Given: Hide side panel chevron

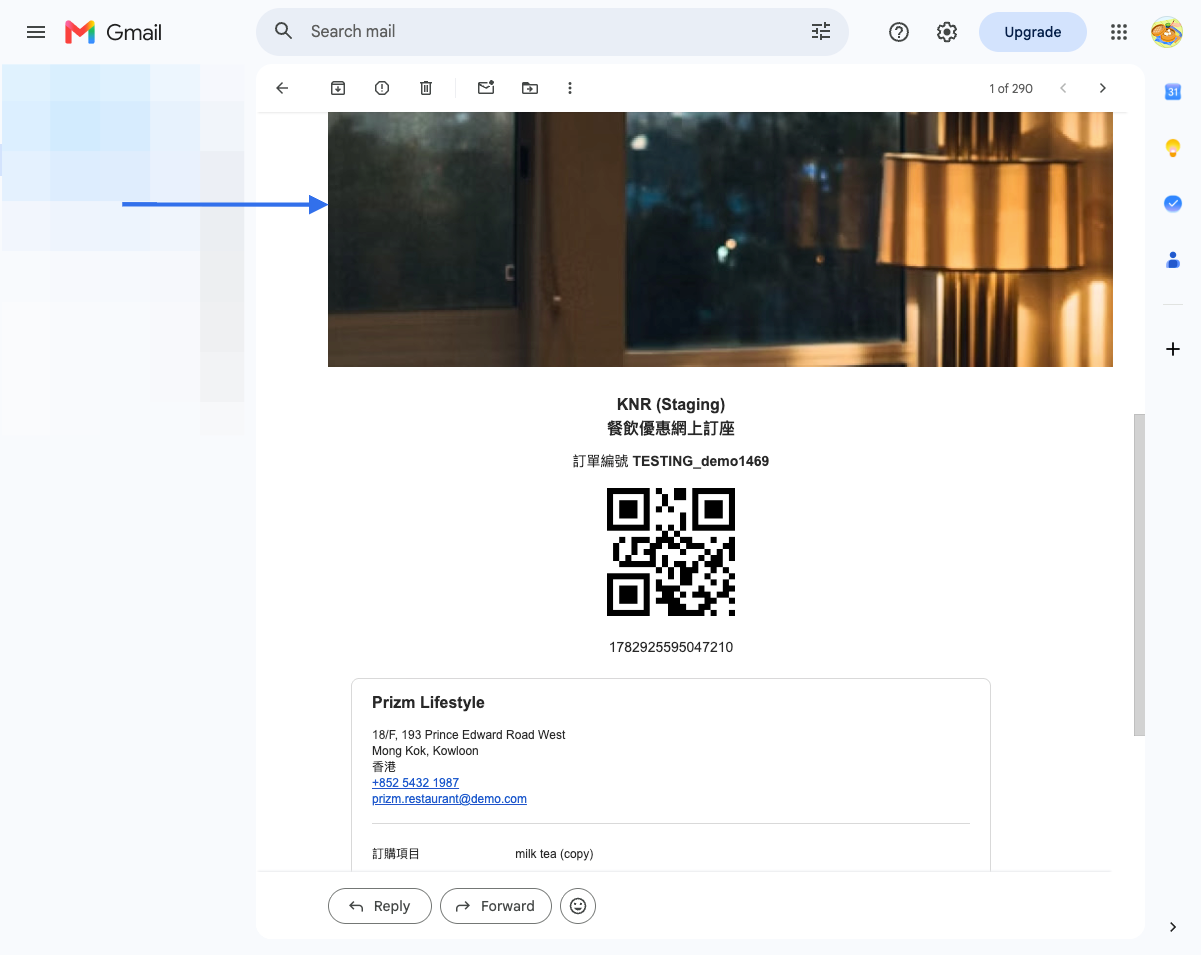Looking at the screenshot, I should tap(1173, 927).
